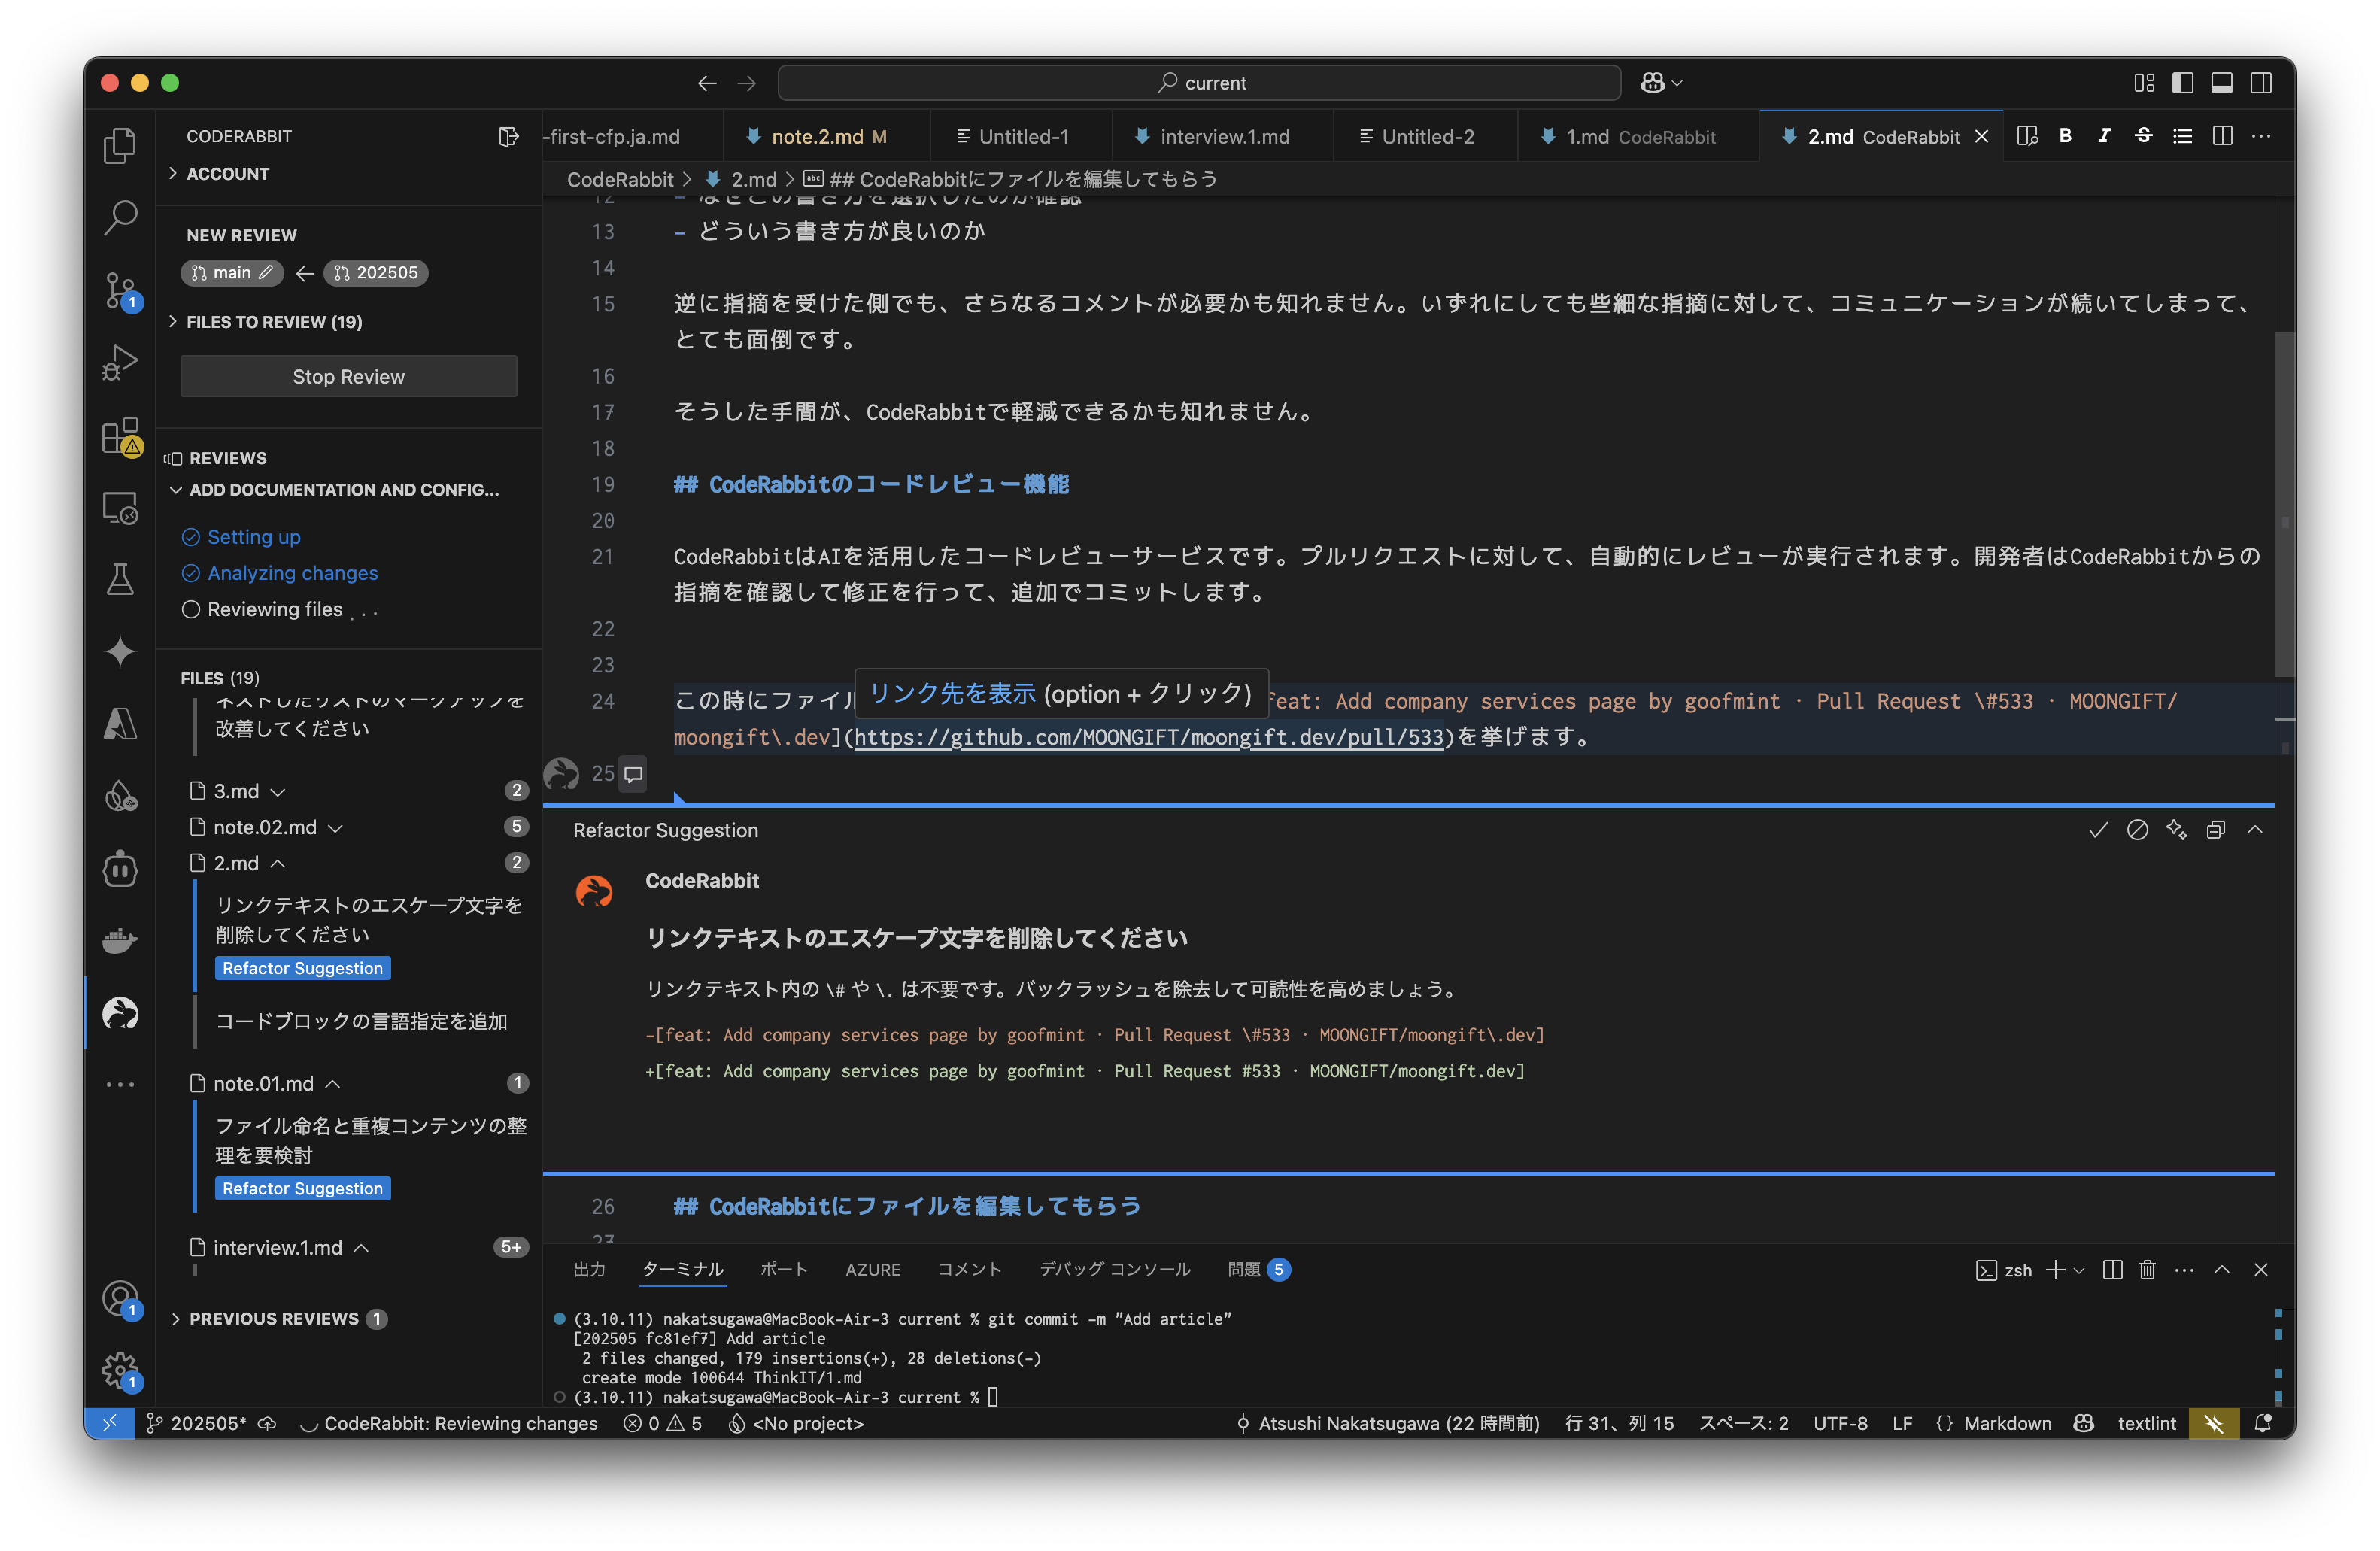Toggle the bottom panel visibility control
This screenshot has height=1551, width=2380.
pyautogui.click(x=2222, y=83)
